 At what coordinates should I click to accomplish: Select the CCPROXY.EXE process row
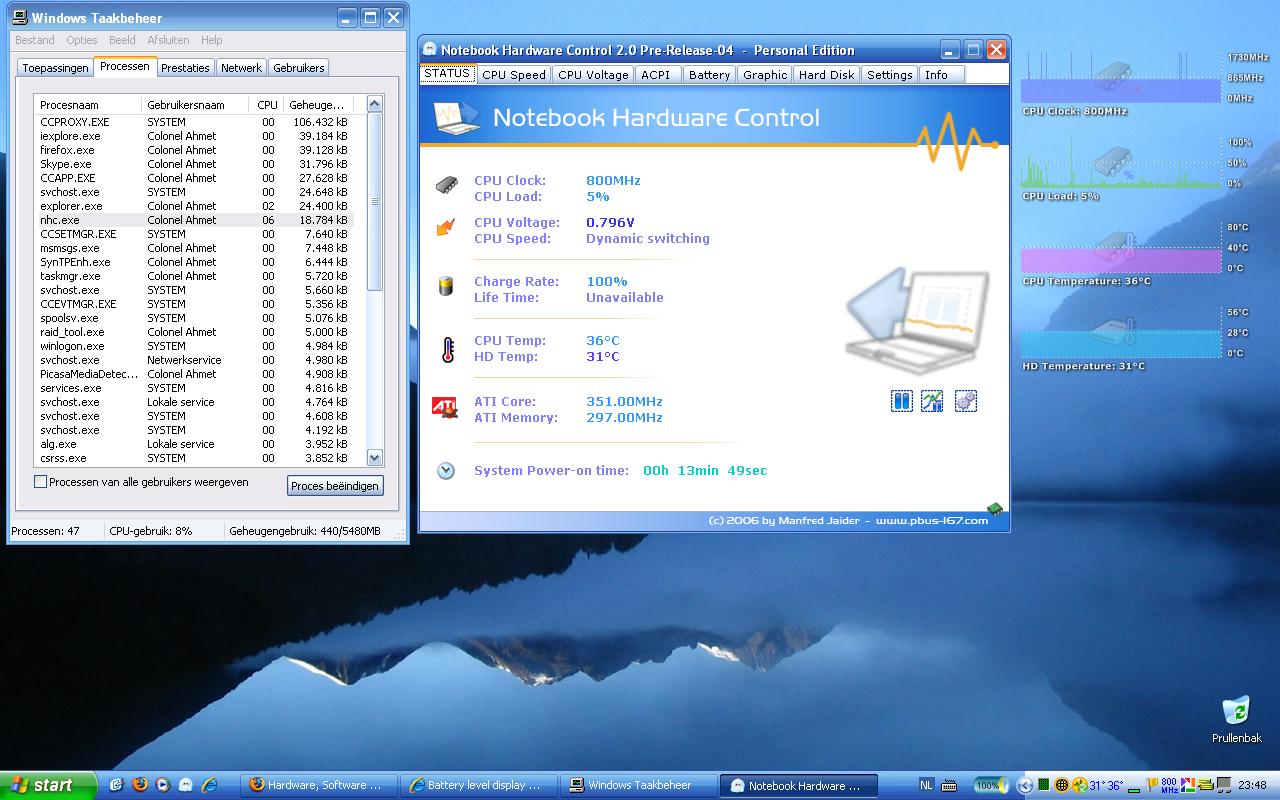(194, 122)
